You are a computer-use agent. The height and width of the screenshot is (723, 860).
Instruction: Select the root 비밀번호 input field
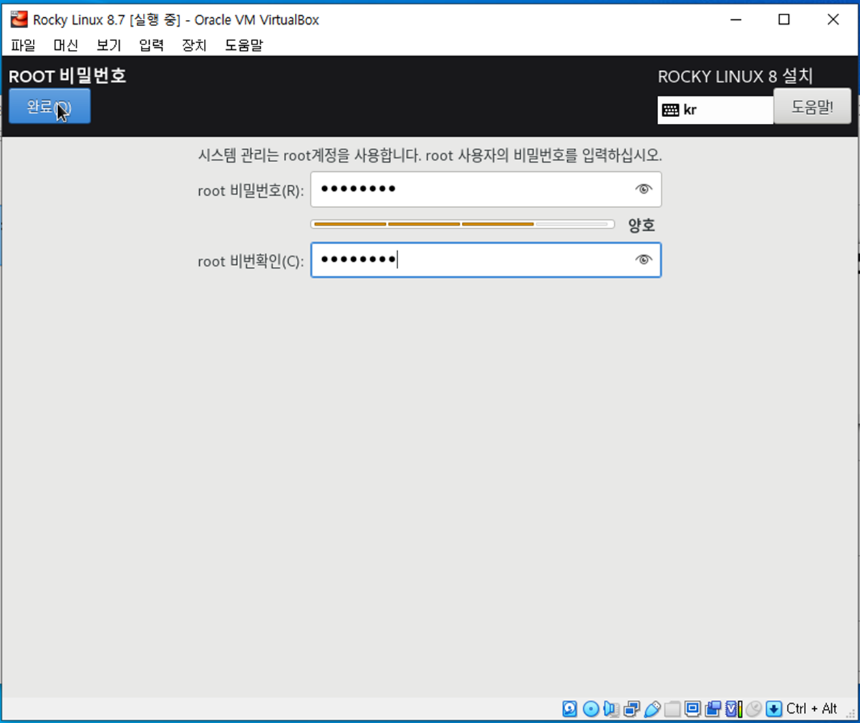[x=470, y=189]
